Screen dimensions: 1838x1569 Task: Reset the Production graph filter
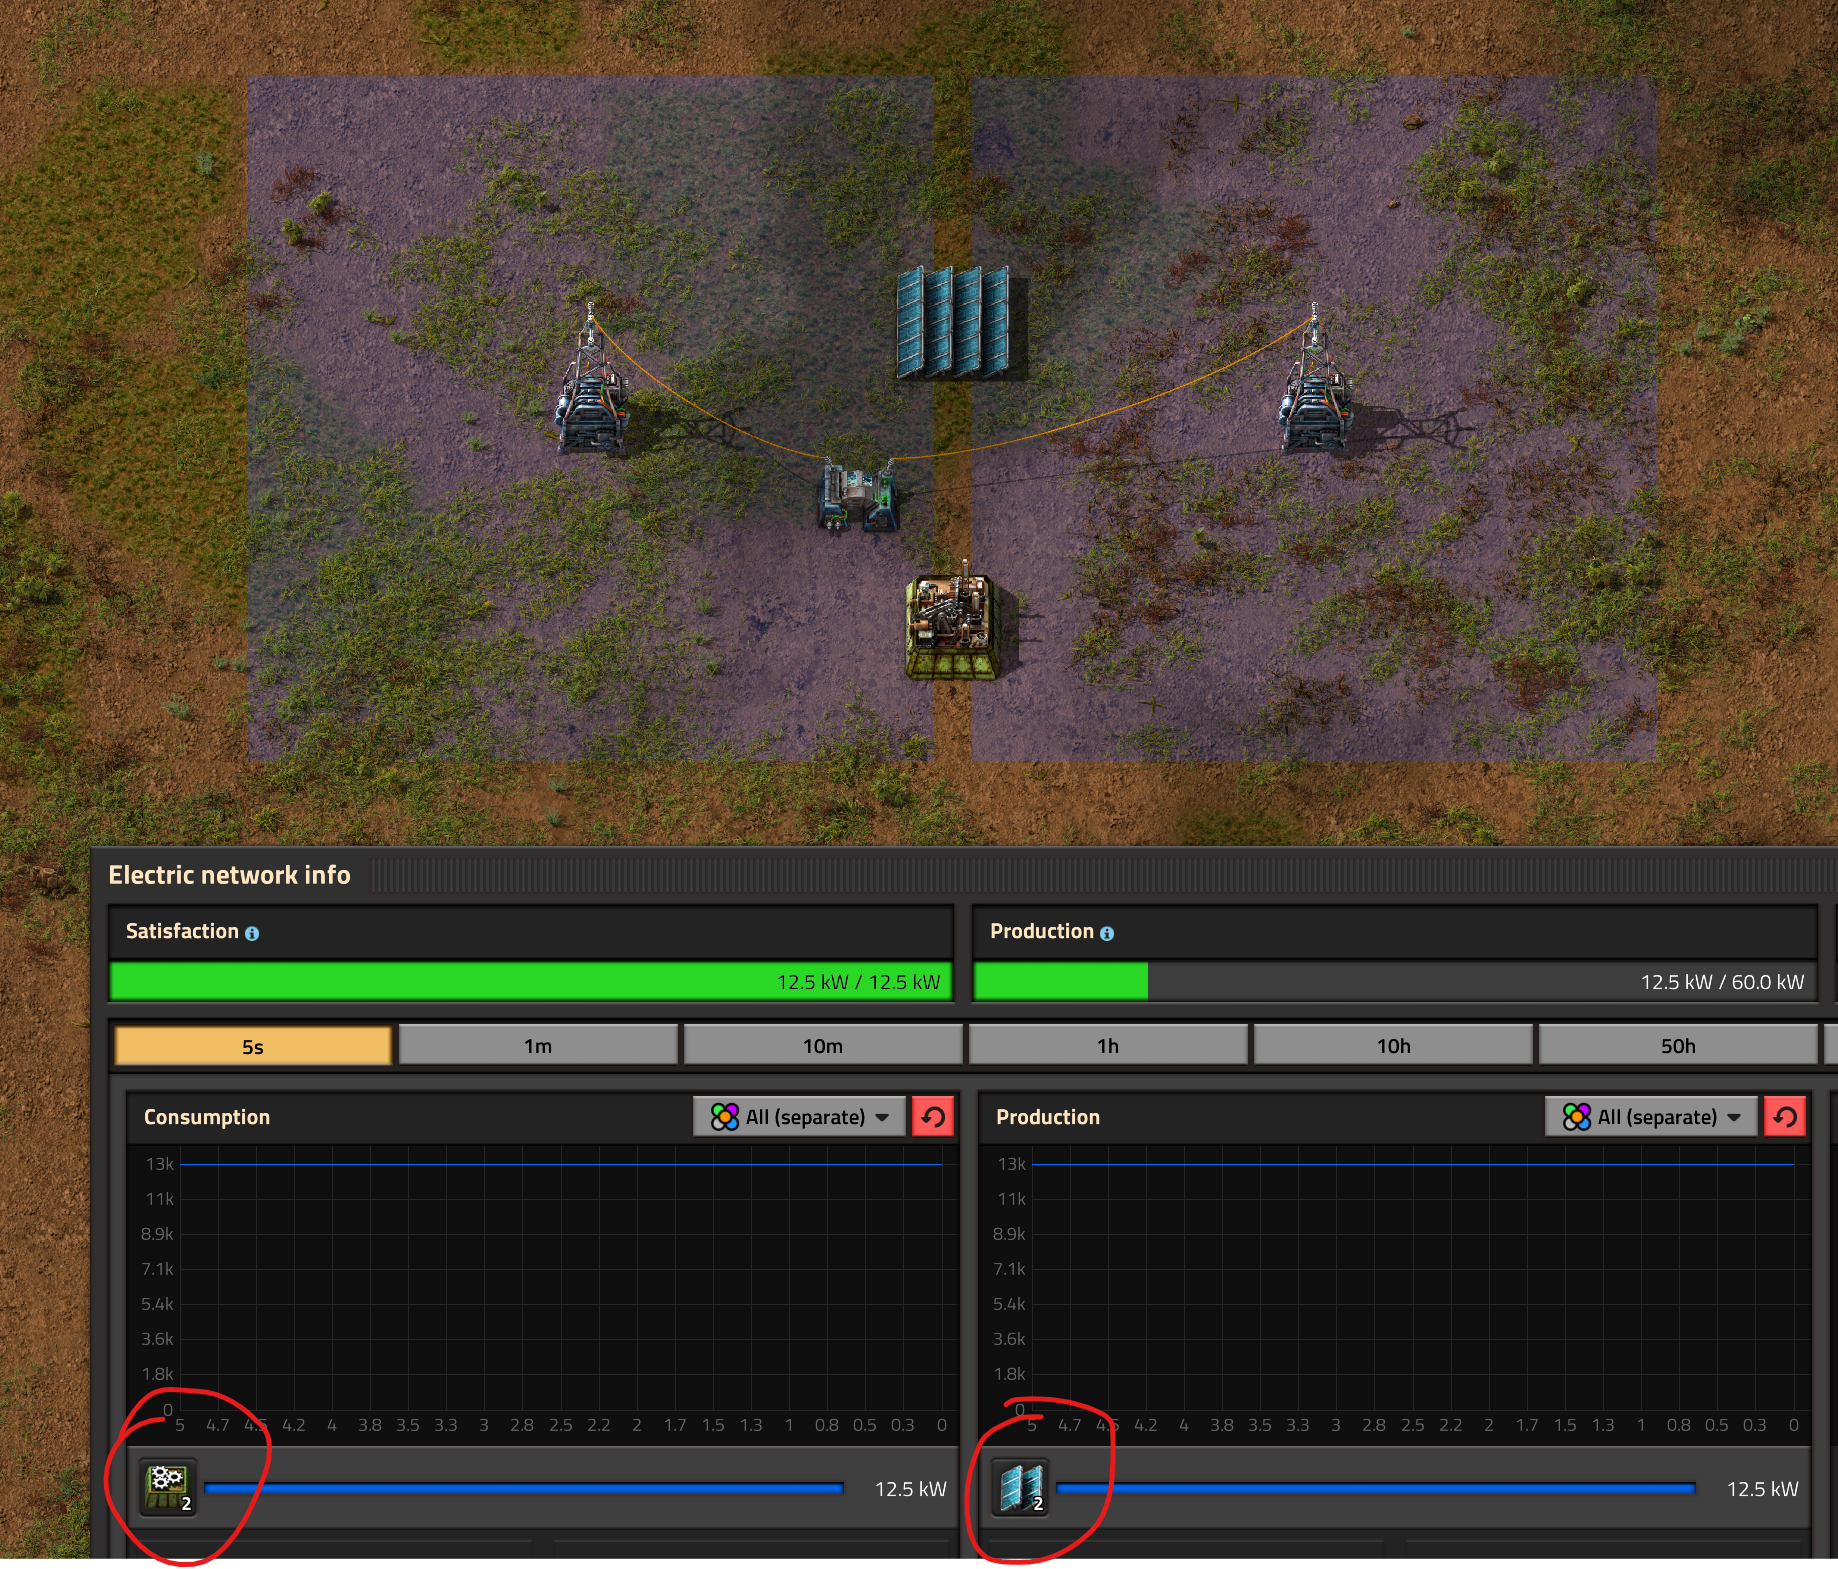[x=1786, y=1116]
